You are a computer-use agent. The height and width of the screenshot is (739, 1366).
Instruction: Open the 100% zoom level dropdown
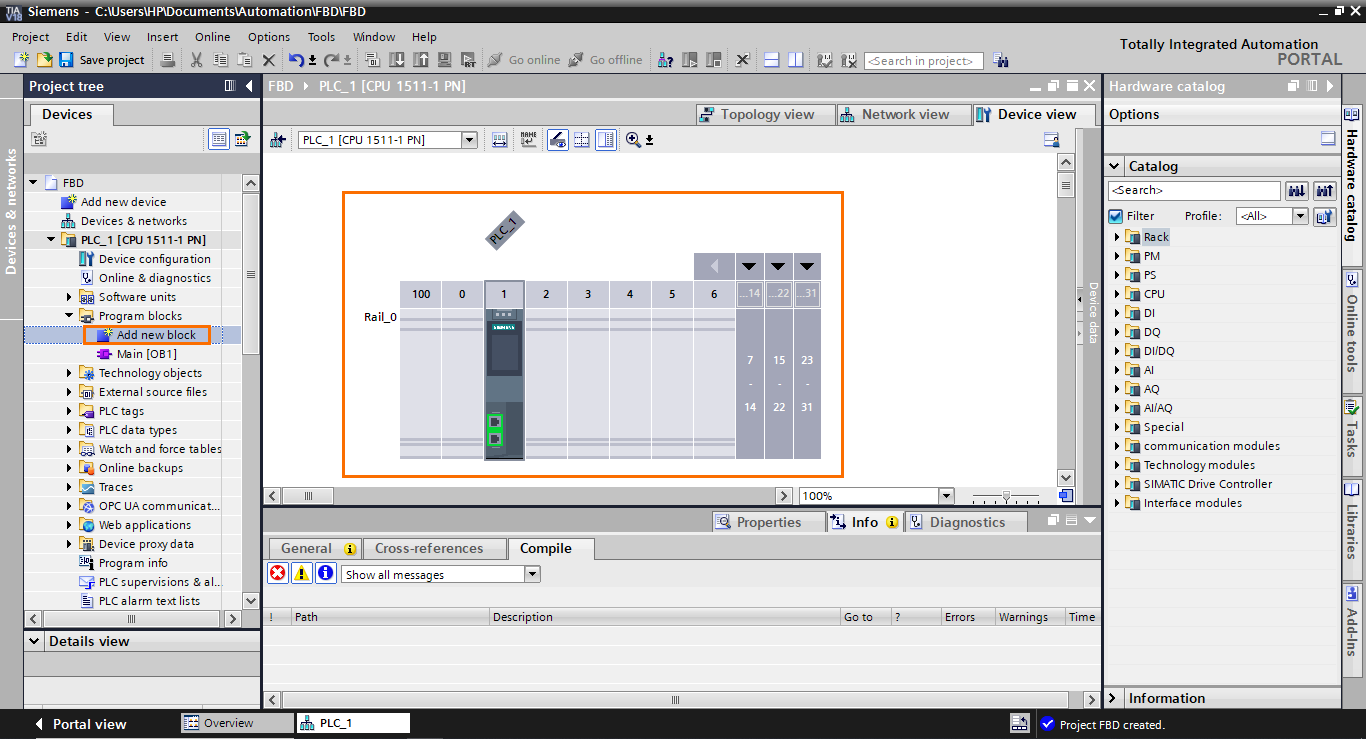coord(946,496)
